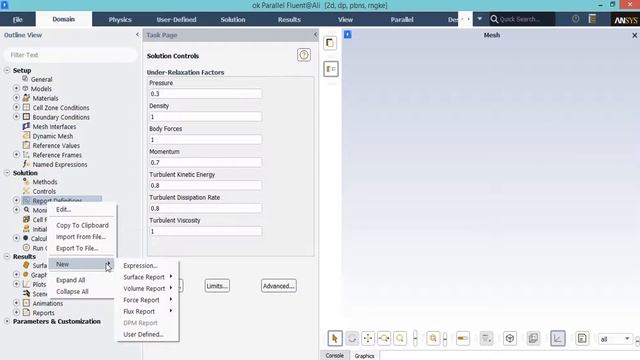Click the General tree icon

(x=25, y=78)
